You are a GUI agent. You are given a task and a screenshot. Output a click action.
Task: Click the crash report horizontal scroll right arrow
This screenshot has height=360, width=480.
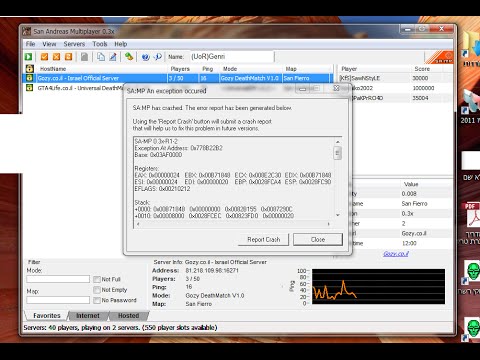coord(329,224)
